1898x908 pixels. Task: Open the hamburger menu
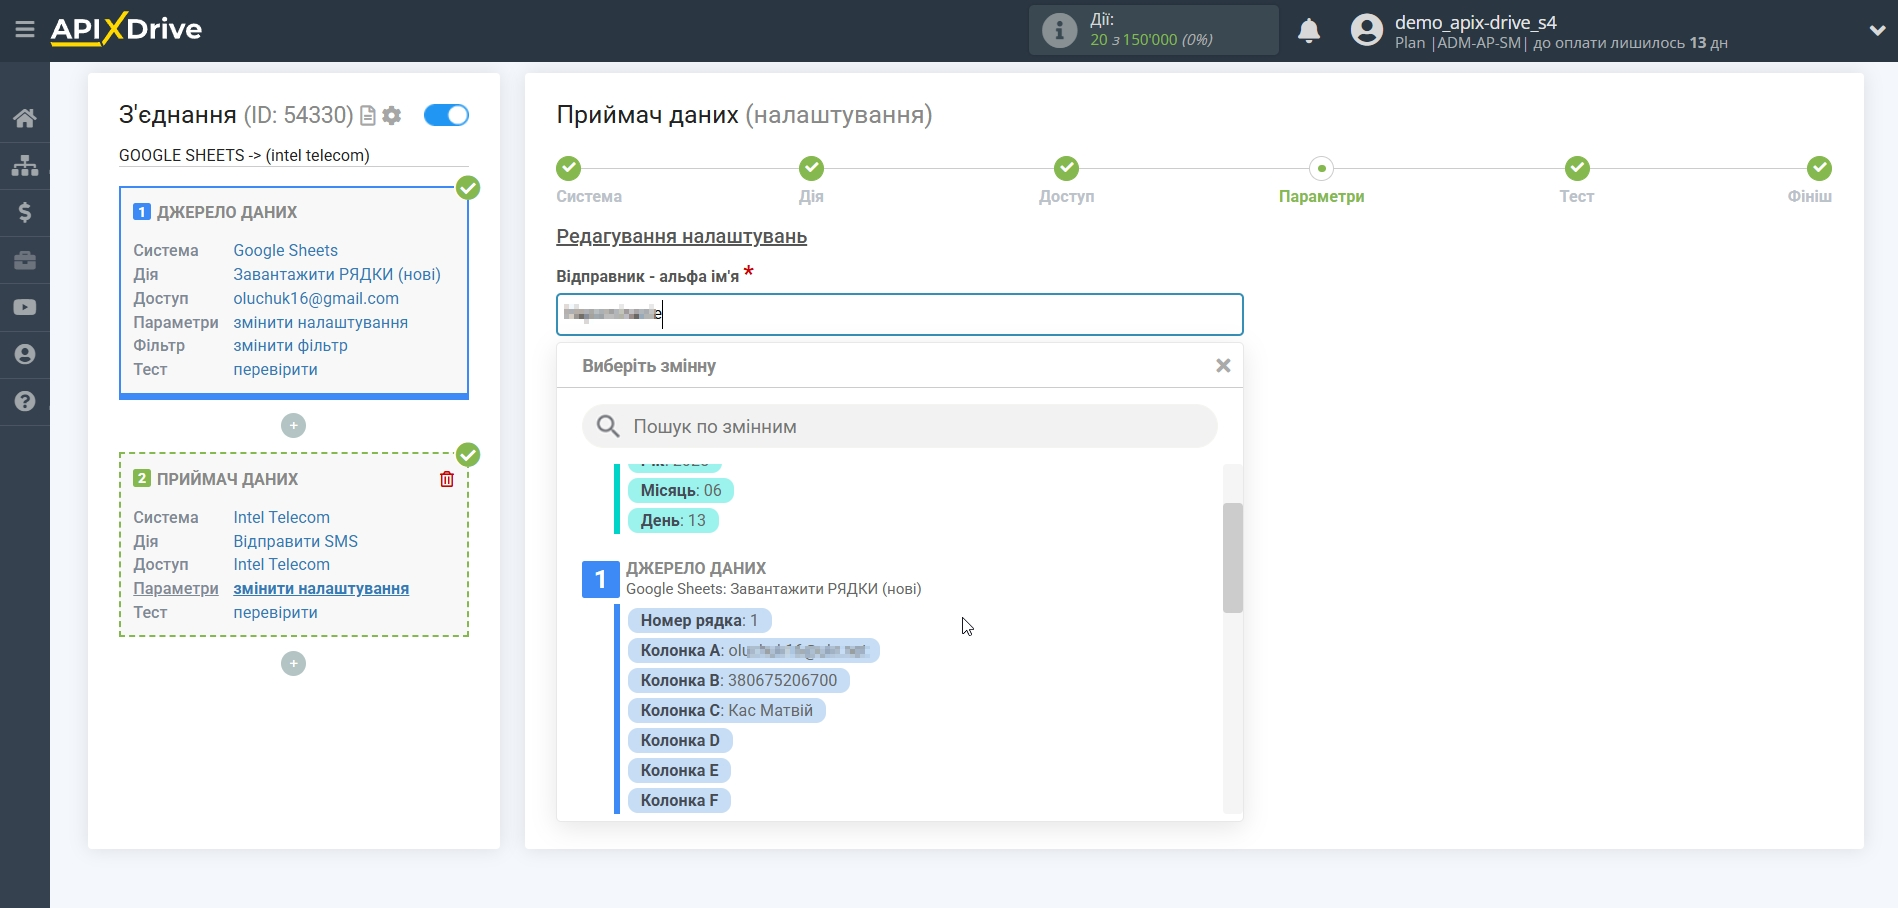[25, 30]
